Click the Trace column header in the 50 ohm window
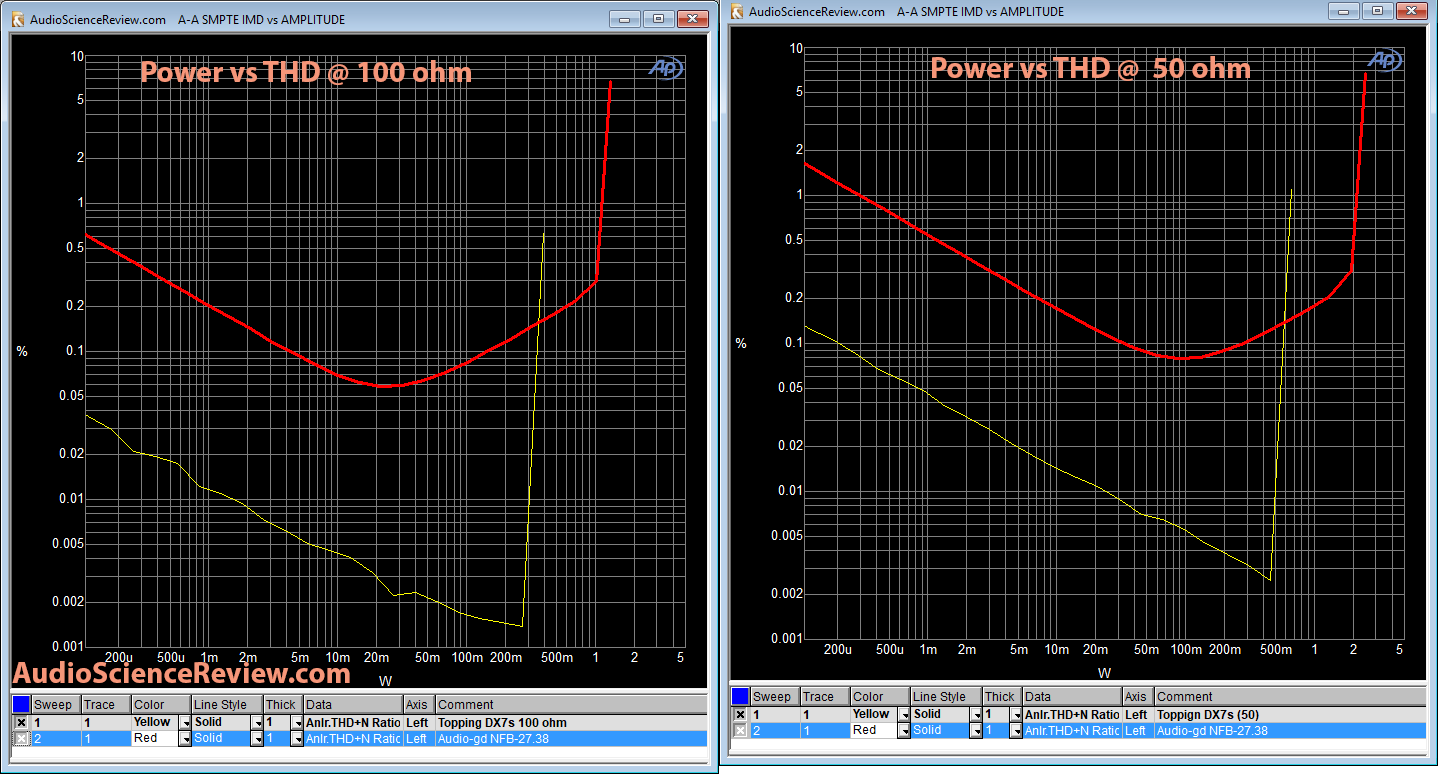The height and width of the screenshot is (774, 1438). pos(825,696)
